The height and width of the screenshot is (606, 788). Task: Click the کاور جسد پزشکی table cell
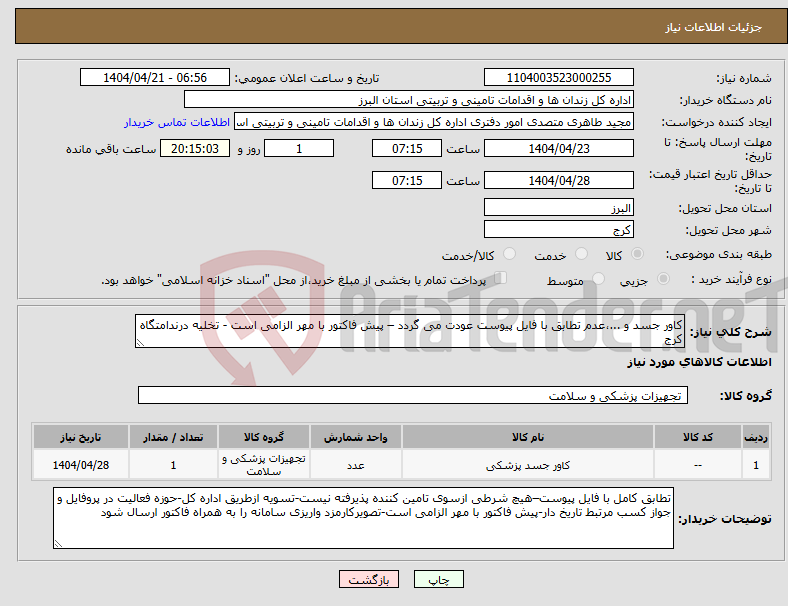point(528,465)
